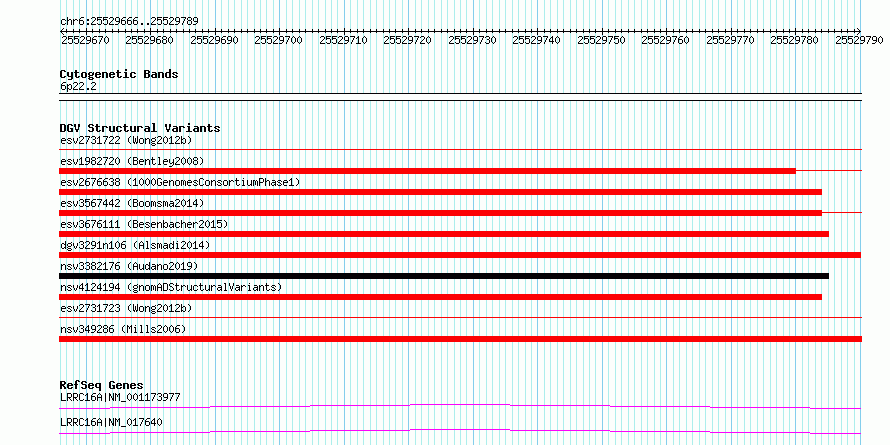The image size is (890, 445).
Task: Click ruler position 25529670
Action: [85, 40]
